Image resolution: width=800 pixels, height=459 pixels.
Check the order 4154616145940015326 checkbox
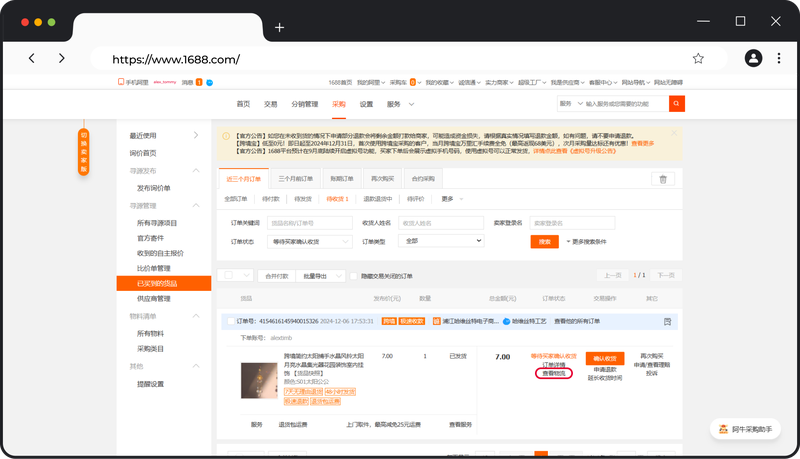pos(230,321)
